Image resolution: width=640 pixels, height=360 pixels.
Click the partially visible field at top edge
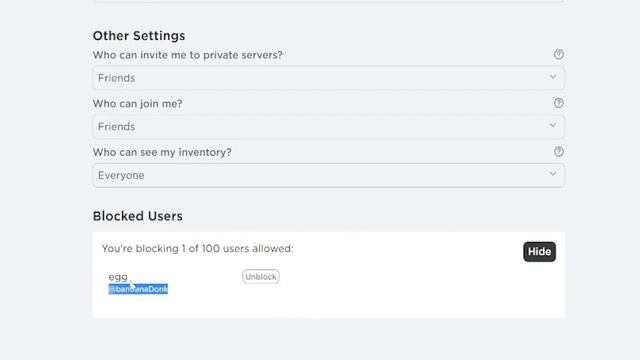click(329, 1)
